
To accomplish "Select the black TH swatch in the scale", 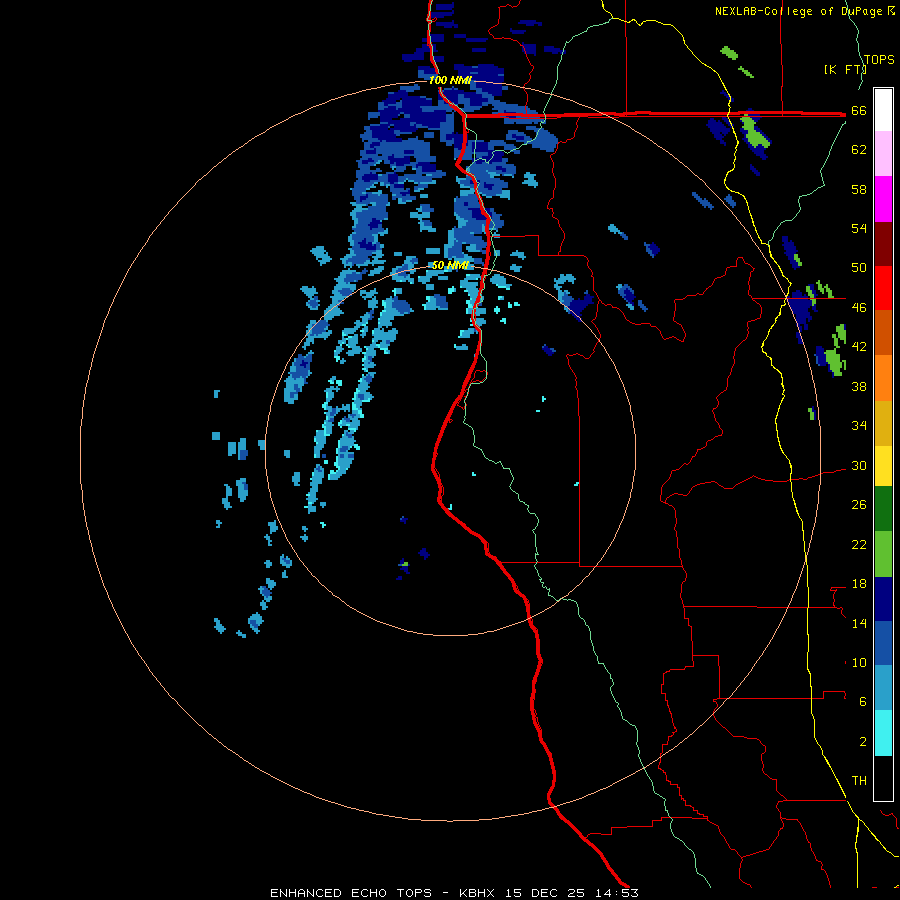I will 883,778.
